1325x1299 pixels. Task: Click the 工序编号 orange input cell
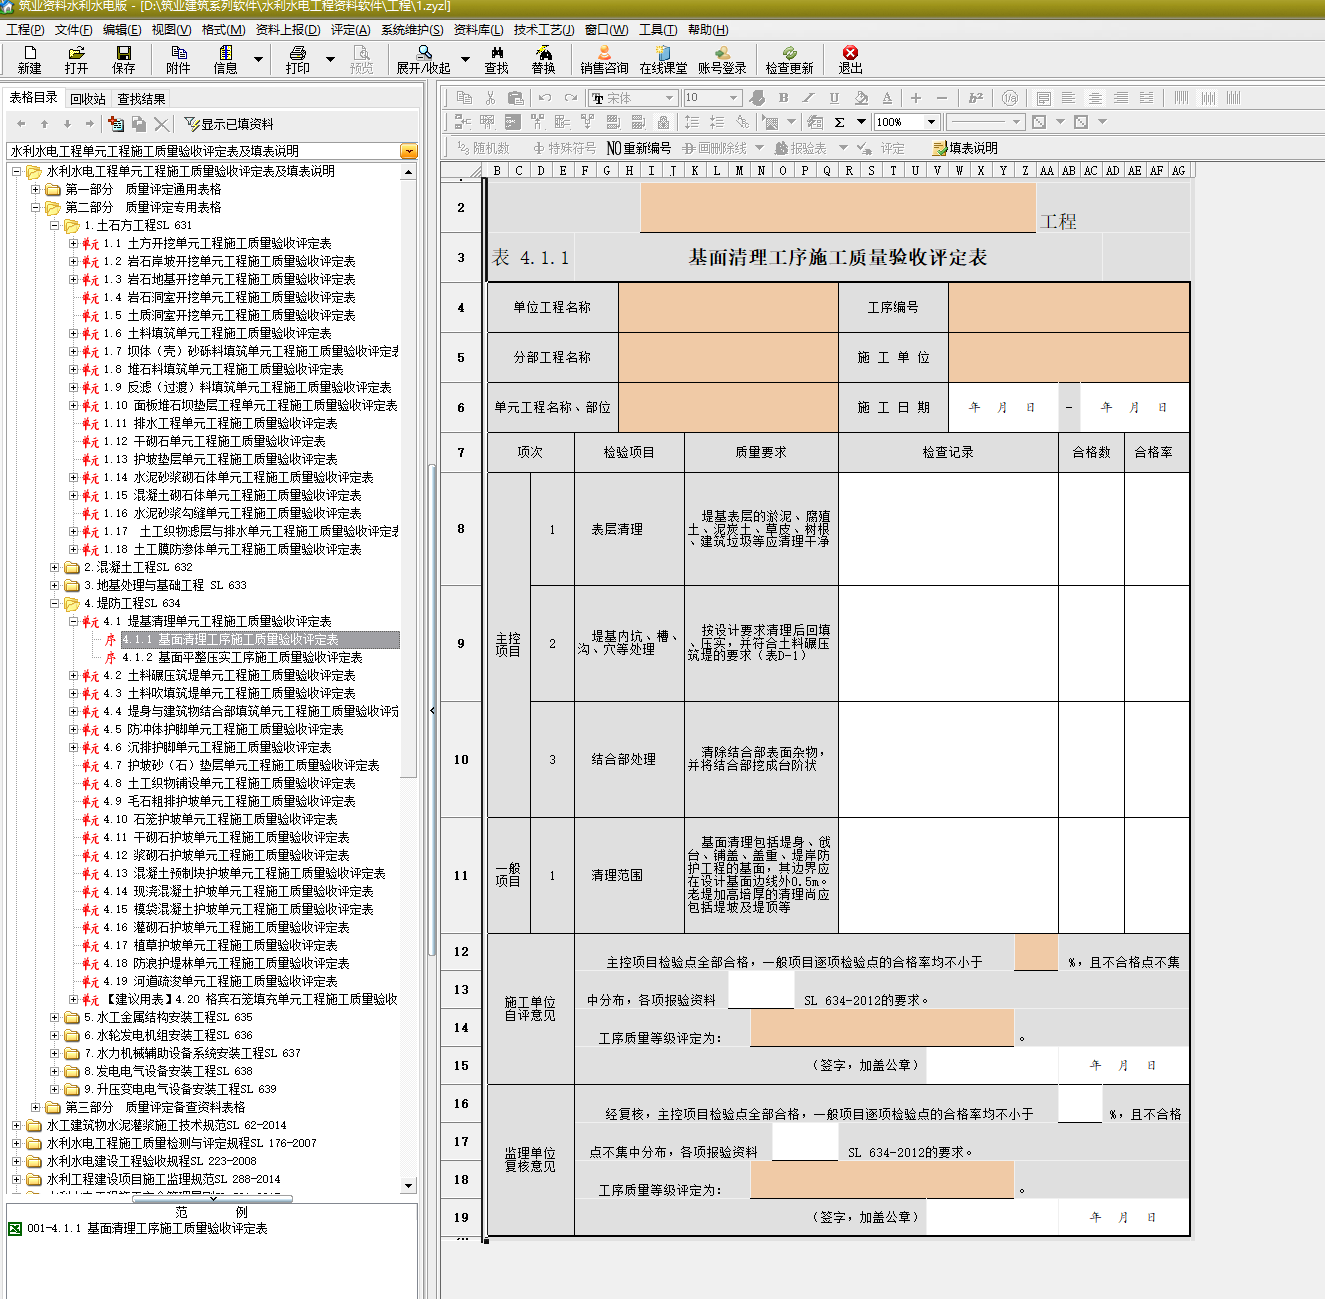(1069, 307)
